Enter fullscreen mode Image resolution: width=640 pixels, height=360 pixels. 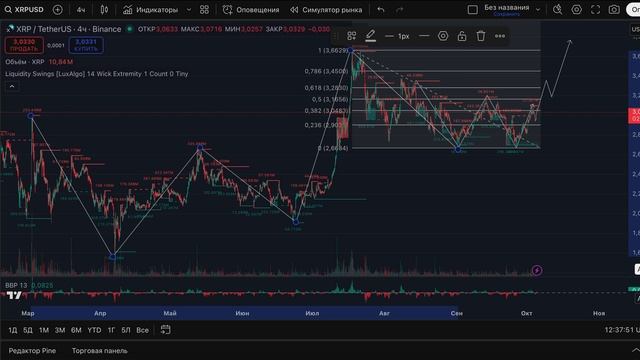[596, 10]
